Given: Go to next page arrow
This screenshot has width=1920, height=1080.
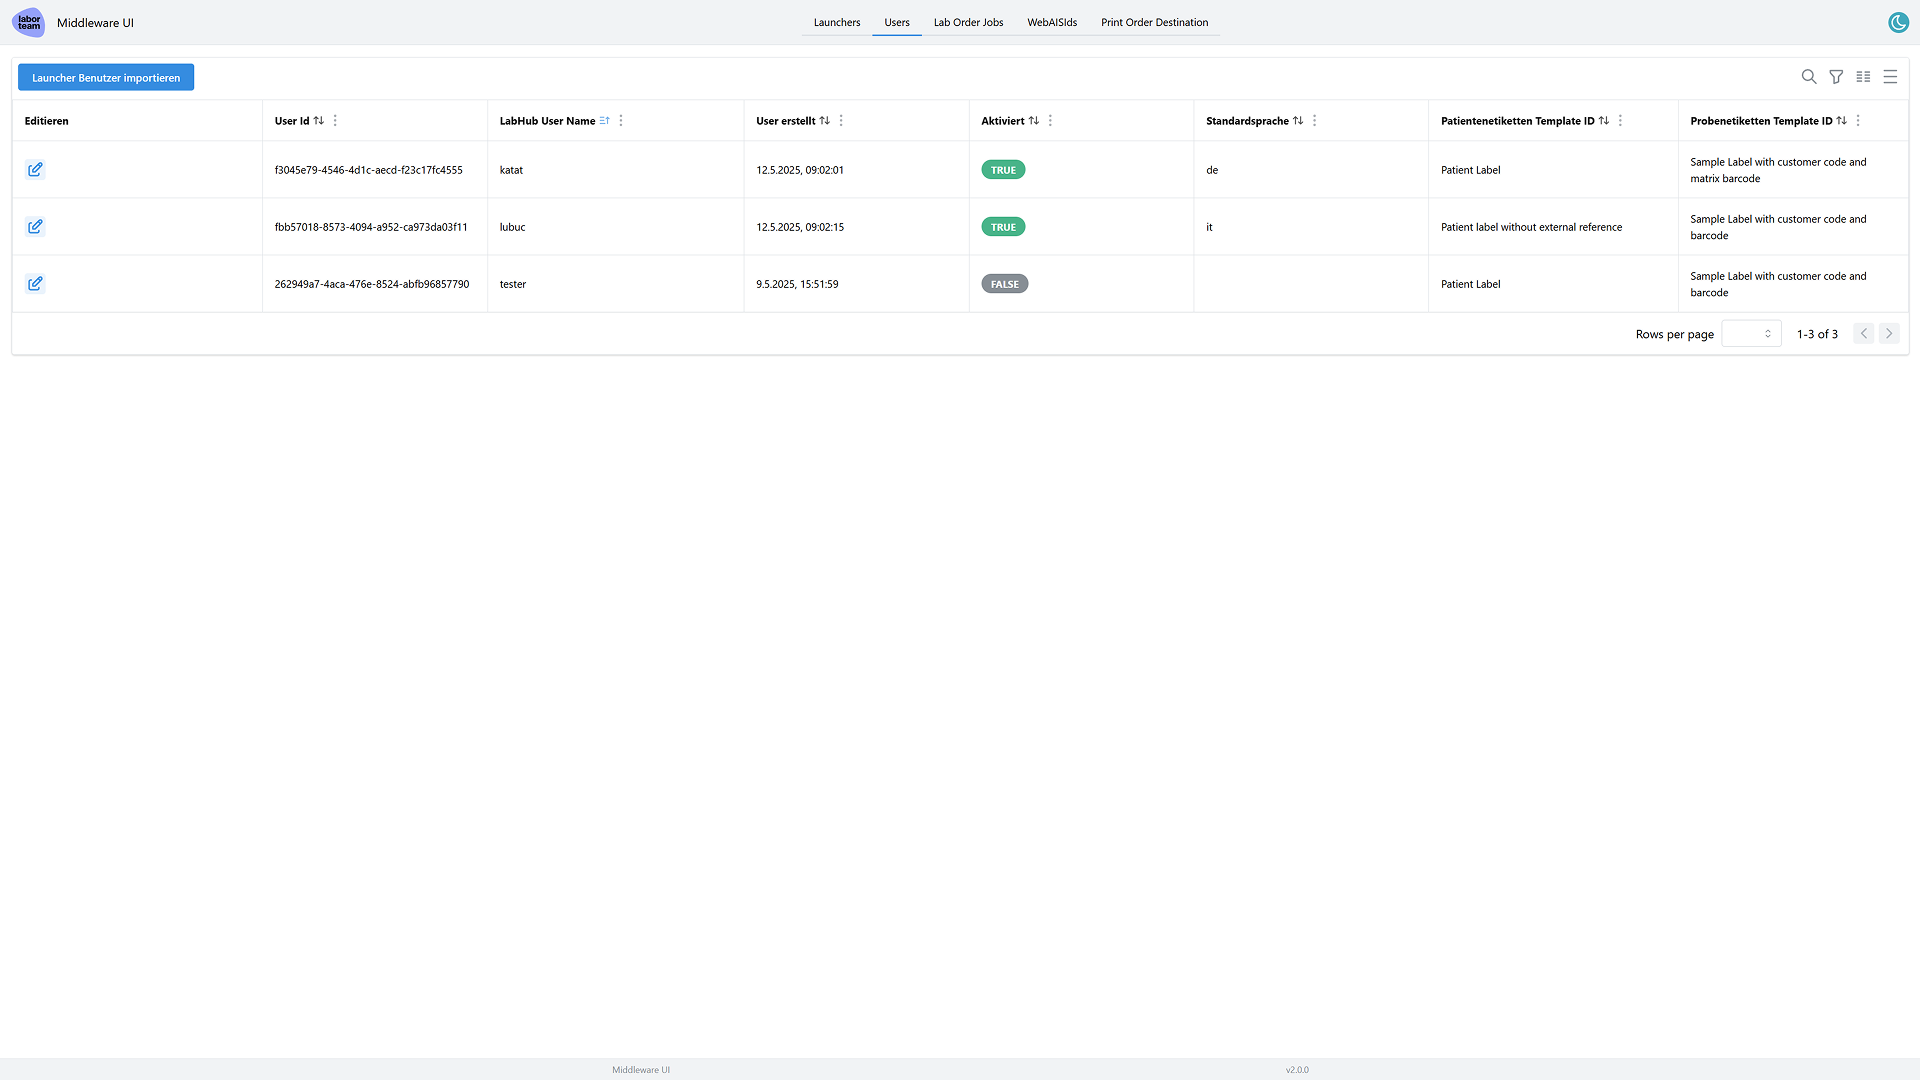Looking at the screenshot, I should pos(1889,334).
